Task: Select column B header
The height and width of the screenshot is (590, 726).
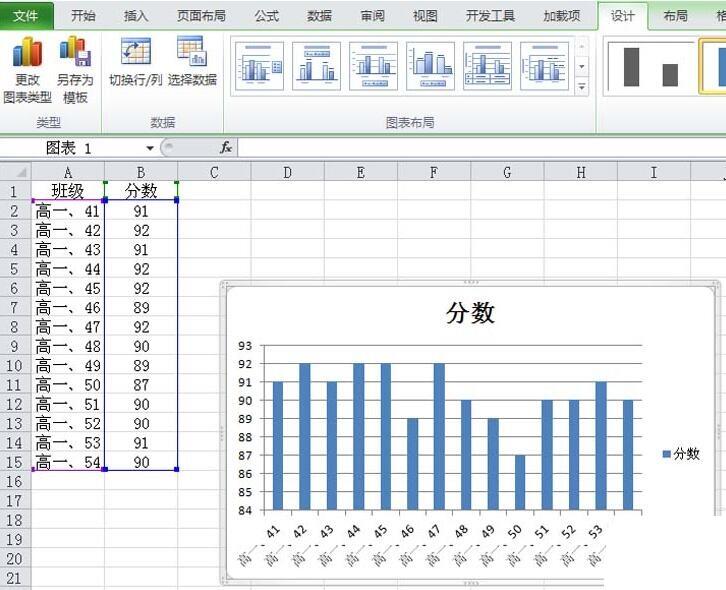Action: pyautogui.click(x=141, y=172)
